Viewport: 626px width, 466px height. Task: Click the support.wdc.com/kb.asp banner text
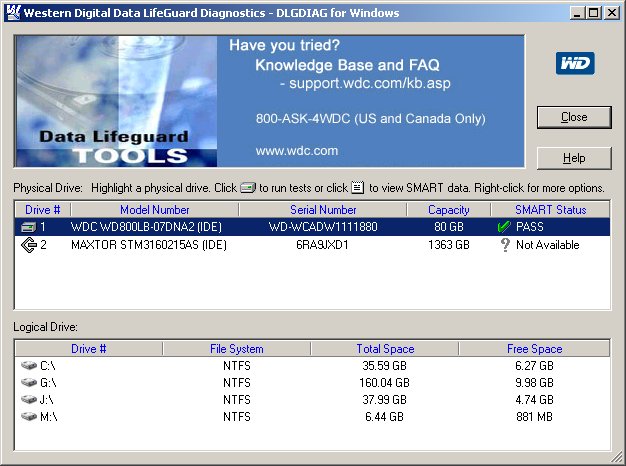(370, 83)
